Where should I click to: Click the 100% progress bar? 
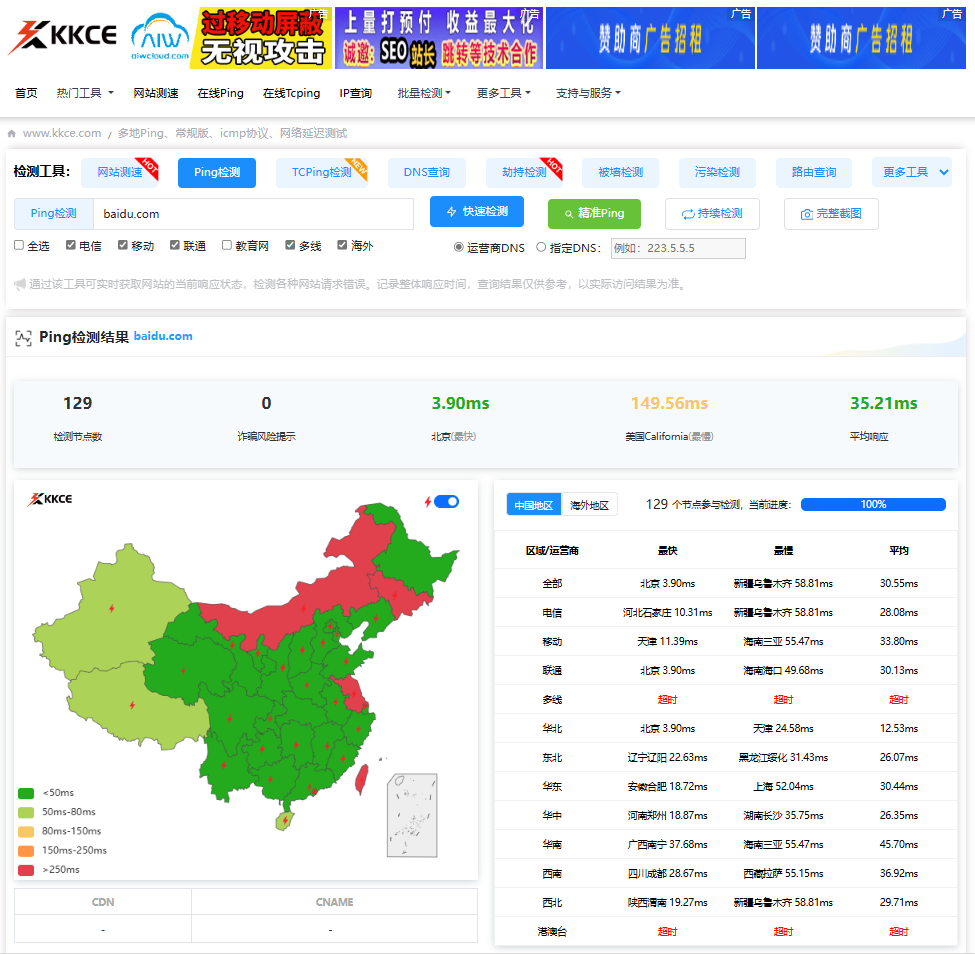click(873, 504)
